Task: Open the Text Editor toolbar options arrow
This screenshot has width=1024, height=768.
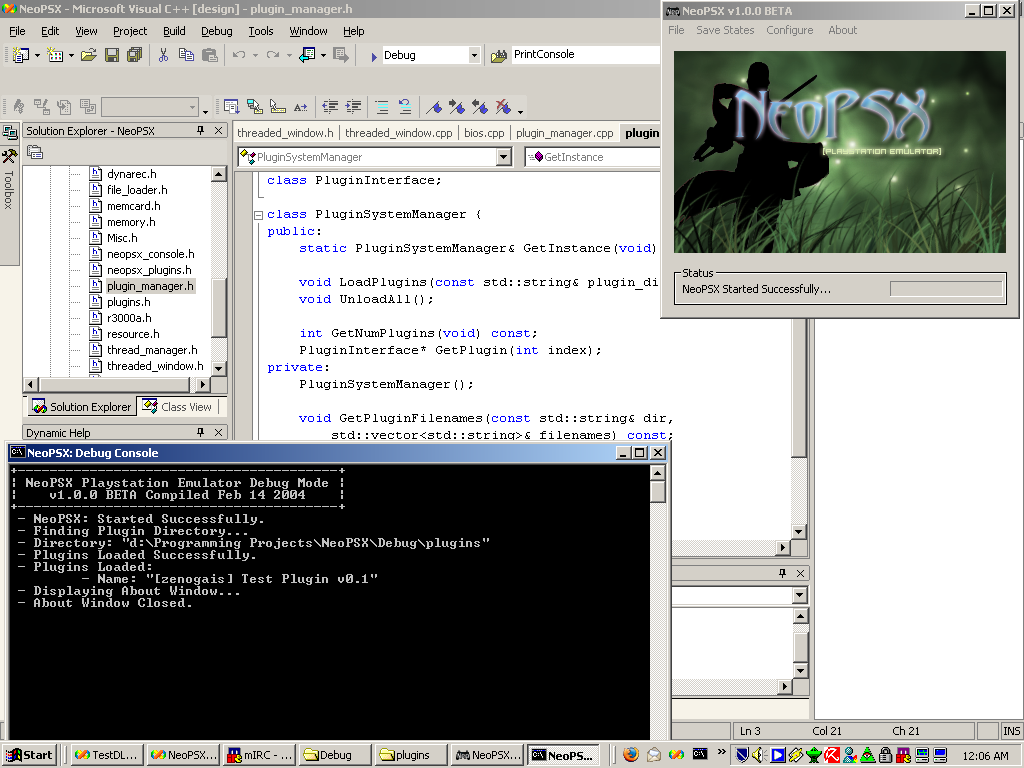Action: pos(520,111)
